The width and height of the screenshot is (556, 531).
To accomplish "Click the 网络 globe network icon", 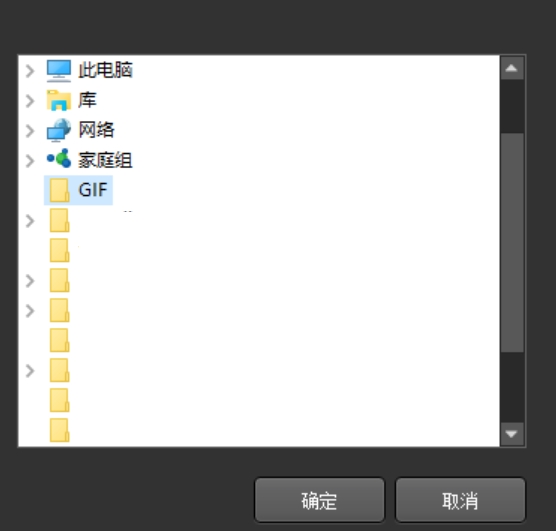I will 59,130.
